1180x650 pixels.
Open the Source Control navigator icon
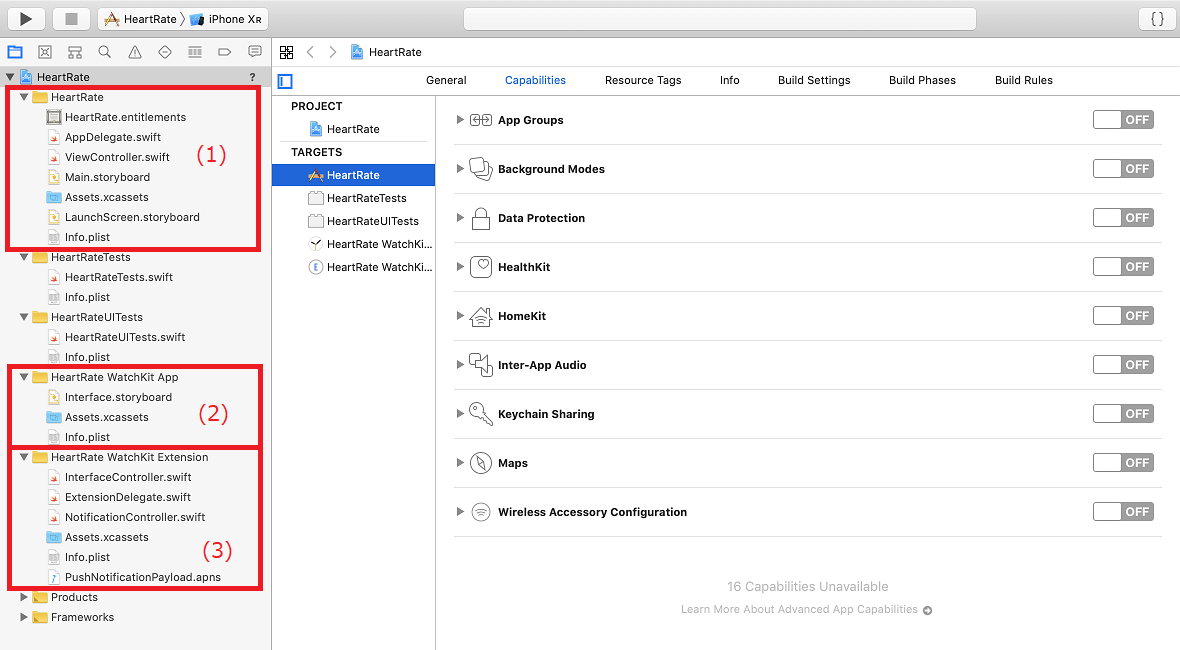point(45,52)
